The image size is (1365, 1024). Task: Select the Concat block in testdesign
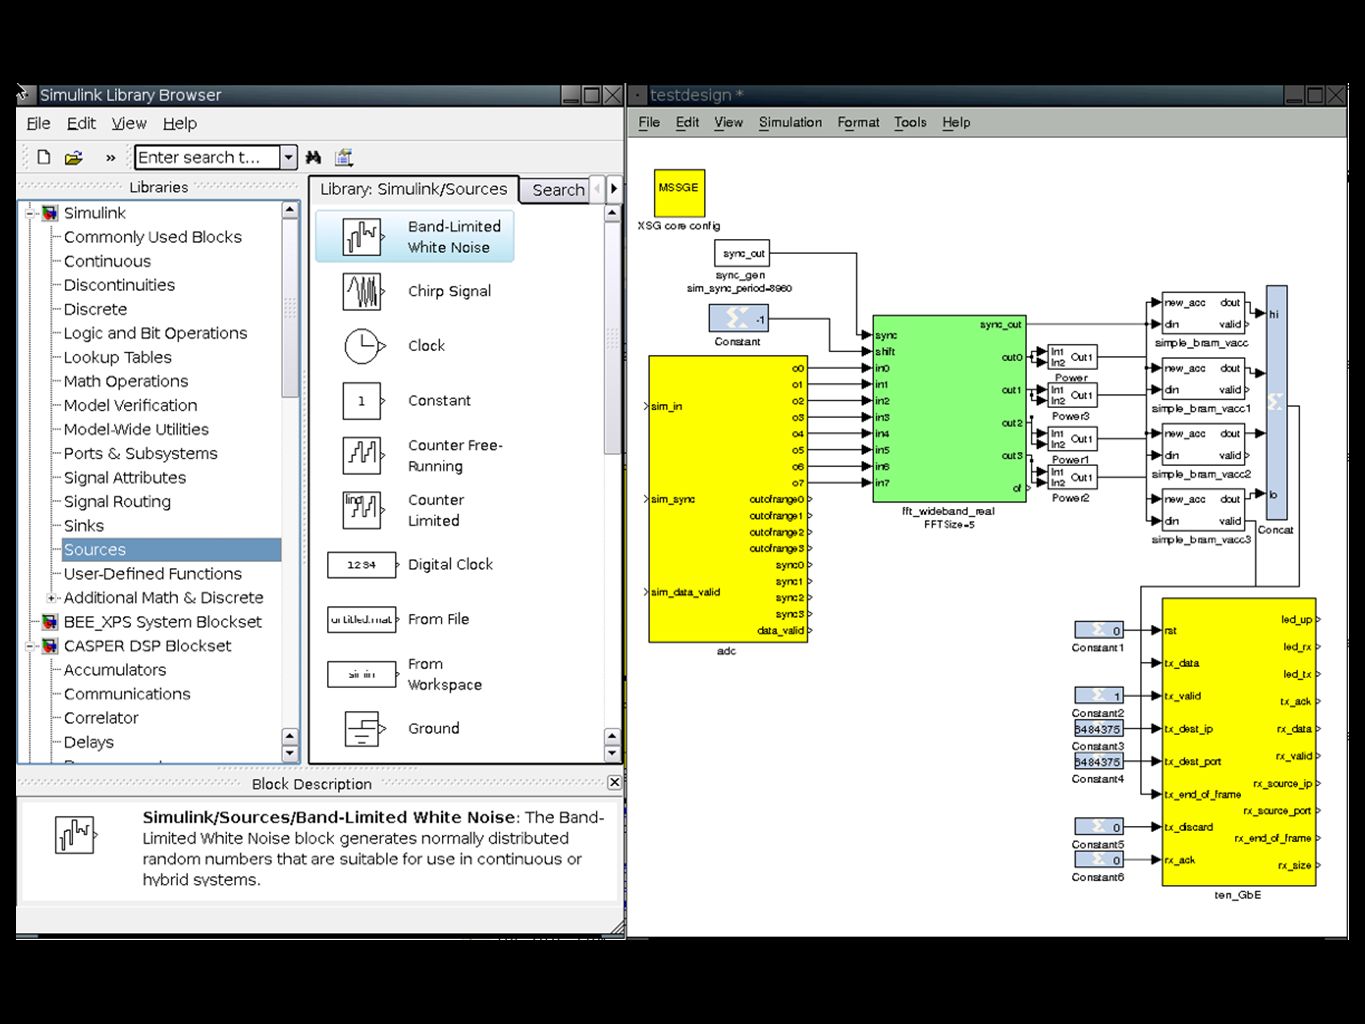pos(1276,403)
